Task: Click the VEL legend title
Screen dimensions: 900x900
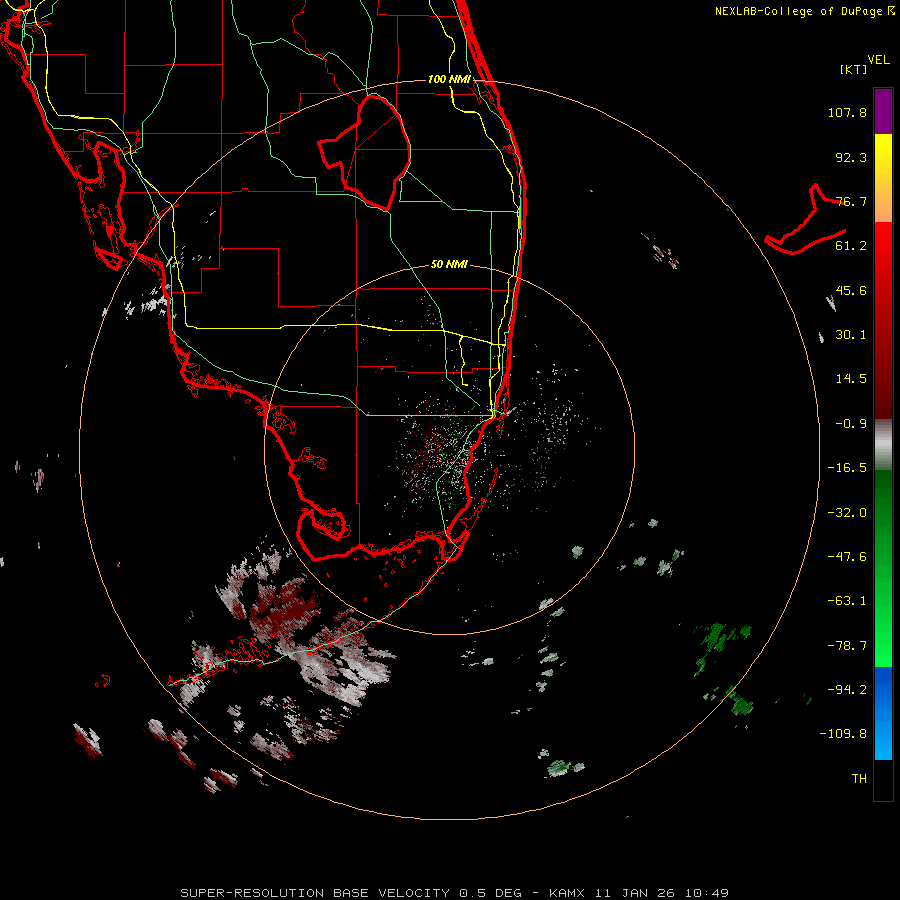Action: tap(878, 60)
